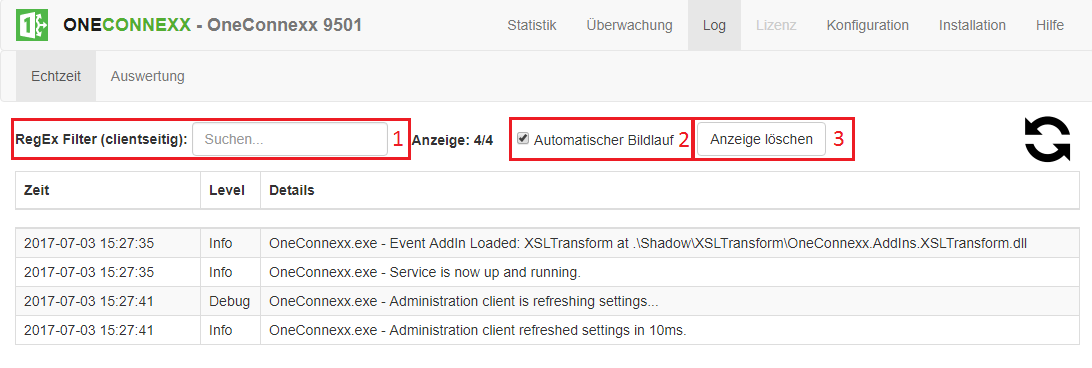This screenshot has width=1092, height=368.
Task: Select the Debug level log entry
Action: point(547,301)
